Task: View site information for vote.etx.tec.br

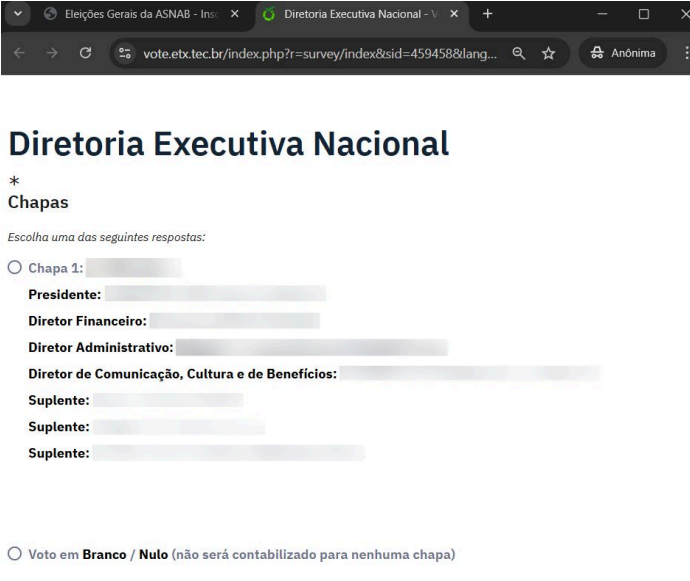Action: tap(125, 53)
